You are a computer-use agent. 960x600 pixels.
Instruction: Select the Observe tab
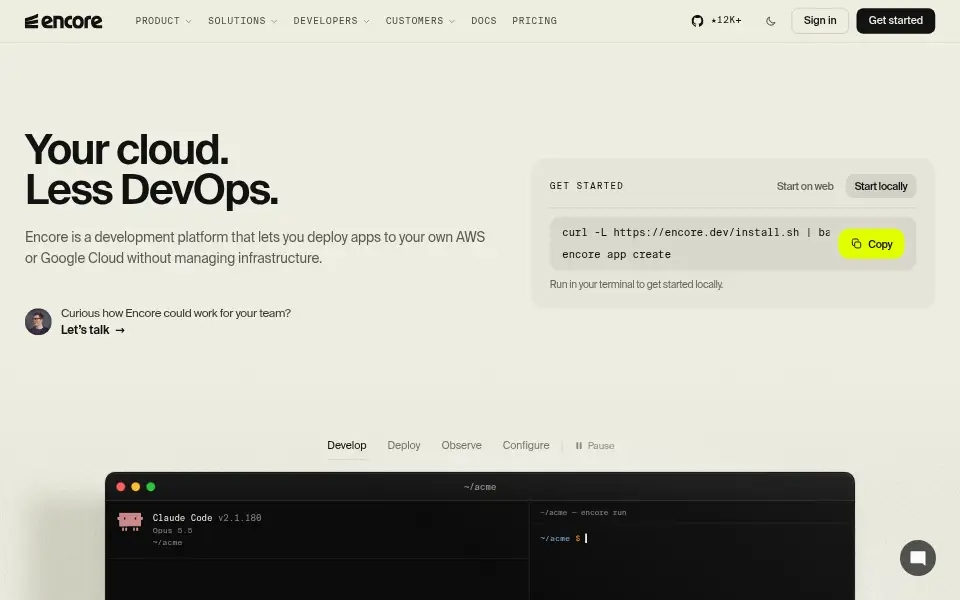coord(462,446)
